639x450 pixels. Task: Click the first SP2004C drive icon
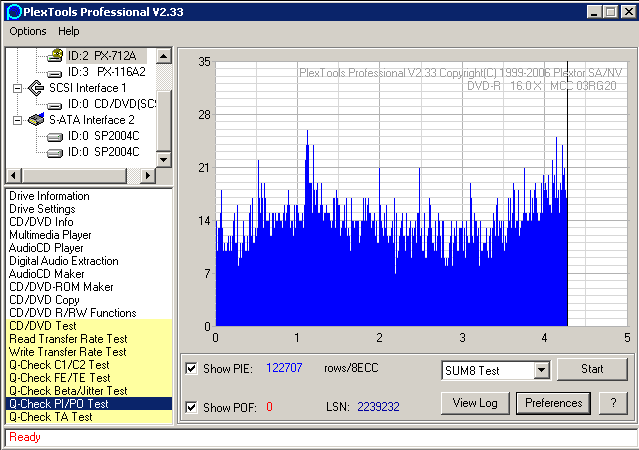click(x=55, y=137)
